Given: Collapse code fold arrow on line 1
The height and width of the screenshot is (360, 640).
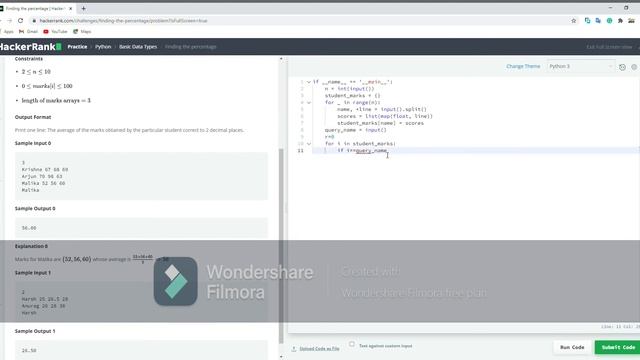Looking at the screenshot, I should click(x=309, y=82).
